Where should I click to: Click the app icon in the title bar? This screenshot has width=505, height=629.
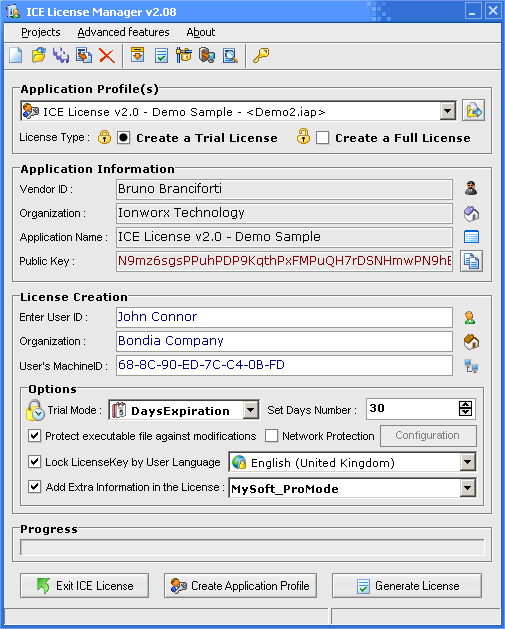click(13, 11)
